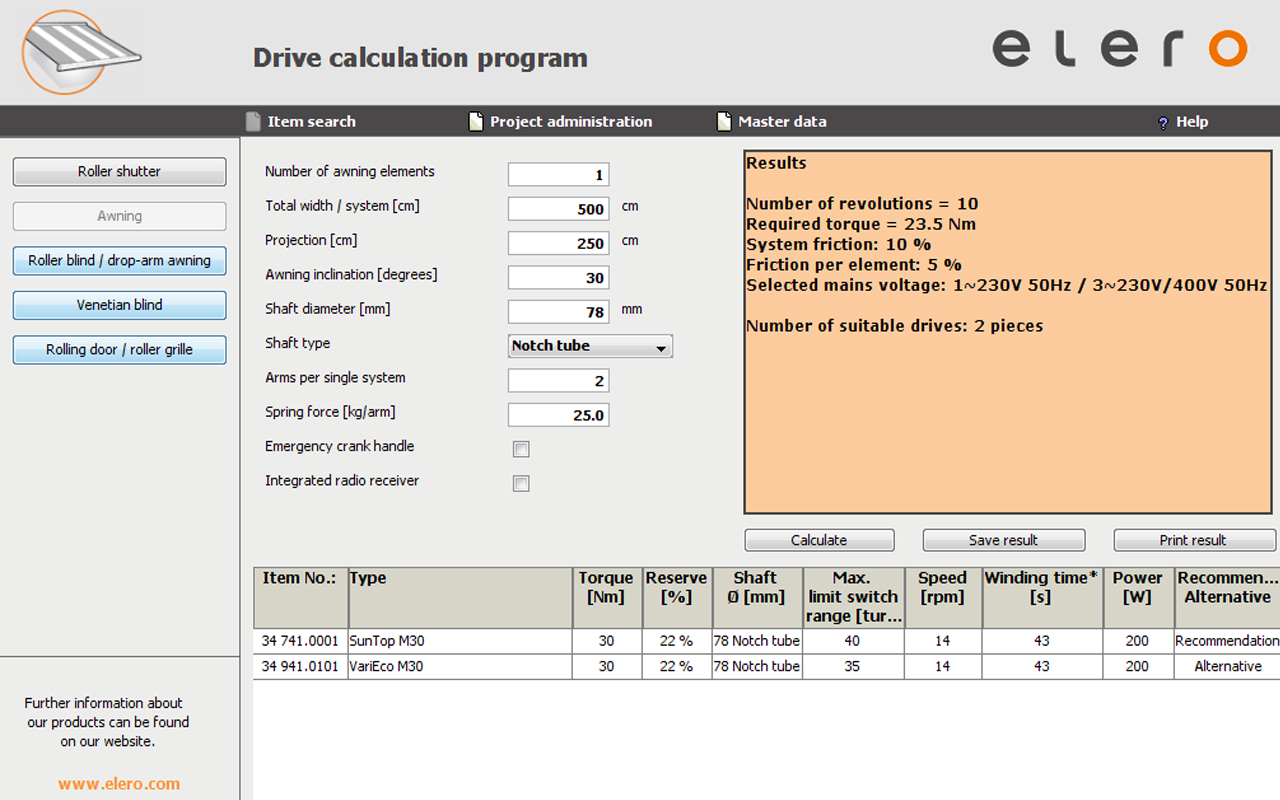The image size is (1280, 800).
Task: Click the elero brand logo
Action: coord(1120,48)
